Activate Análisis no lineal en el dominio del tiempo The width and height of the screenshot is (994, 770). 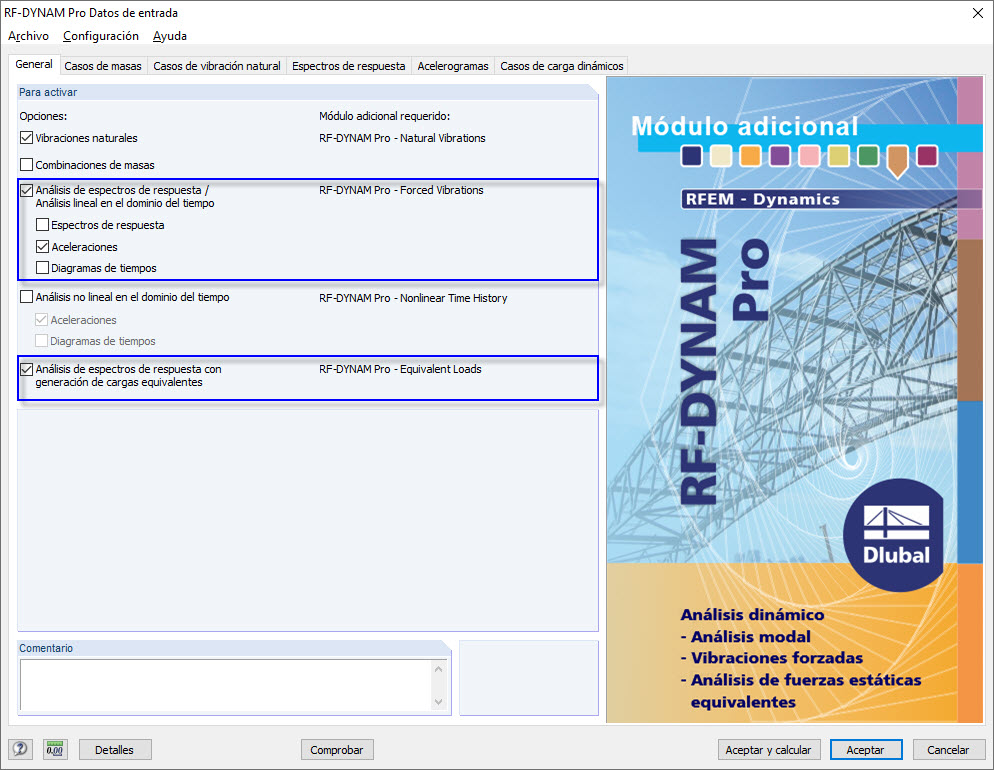coord(26,297)
